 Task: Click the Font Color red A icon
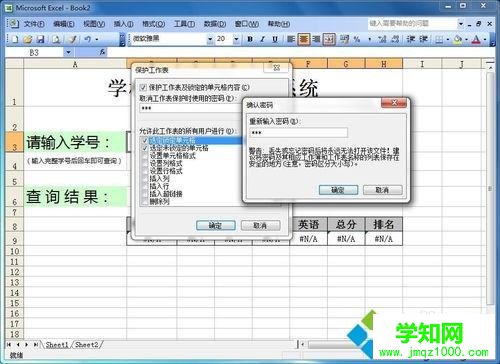(x=476, y=40)
